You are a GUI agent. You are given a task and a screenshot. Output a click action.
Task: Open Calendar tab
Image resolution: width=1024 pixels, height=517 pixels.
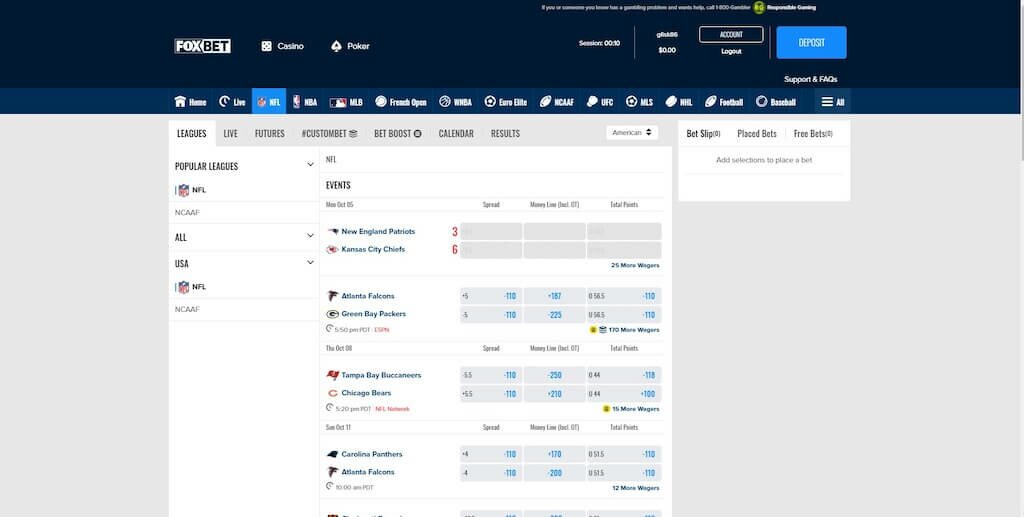pos(456,133)
